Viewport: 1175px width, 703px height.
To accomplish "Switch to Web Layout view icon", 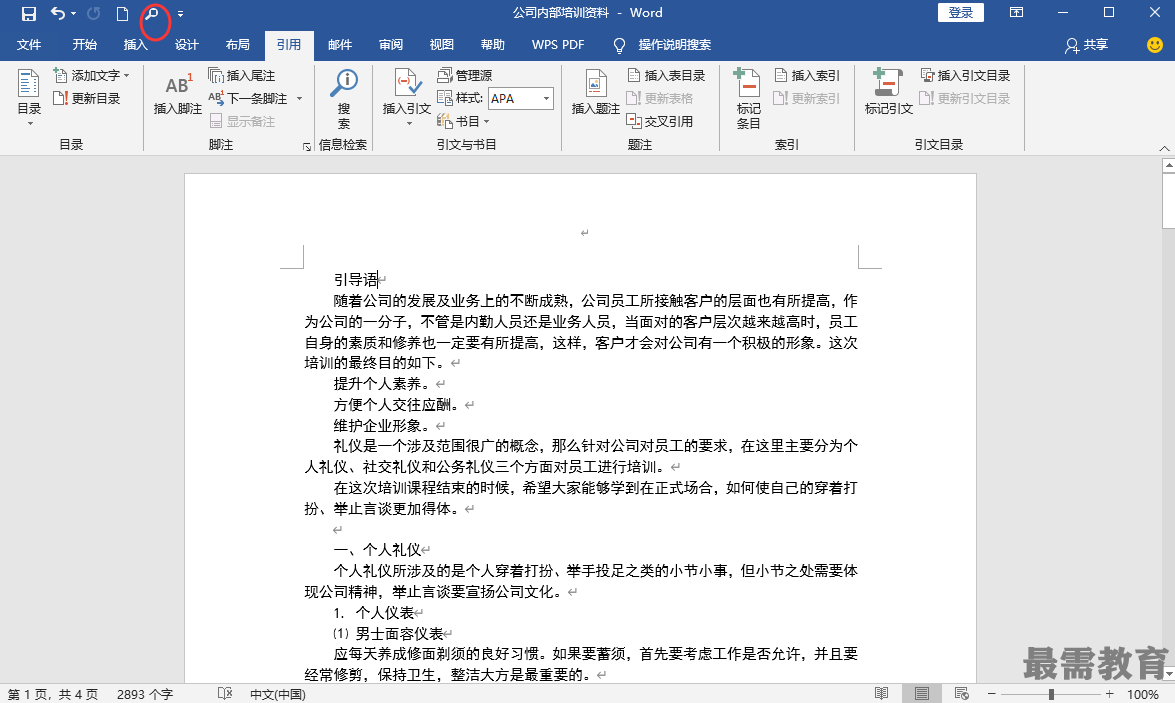I will point(961,694).
